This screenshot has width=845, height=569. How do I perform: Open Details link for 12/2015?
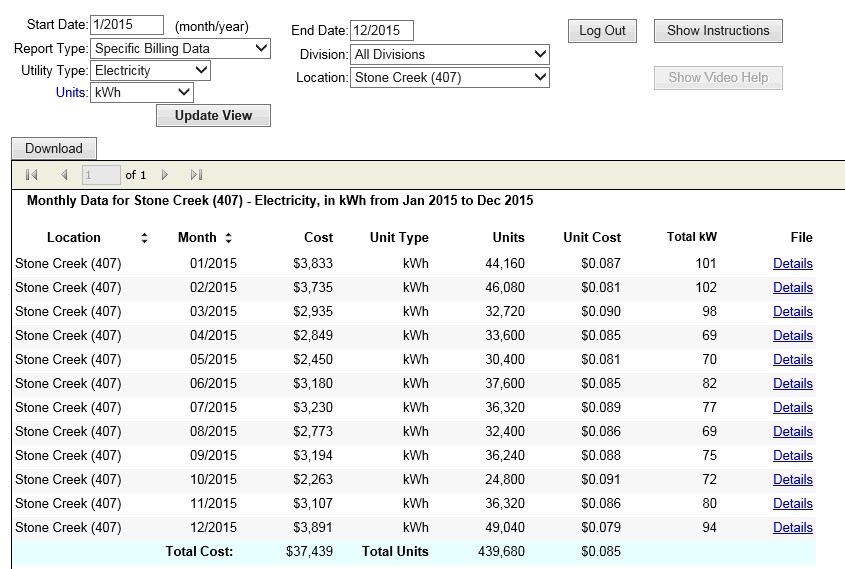pyautogui.click(x=792, y=528)
